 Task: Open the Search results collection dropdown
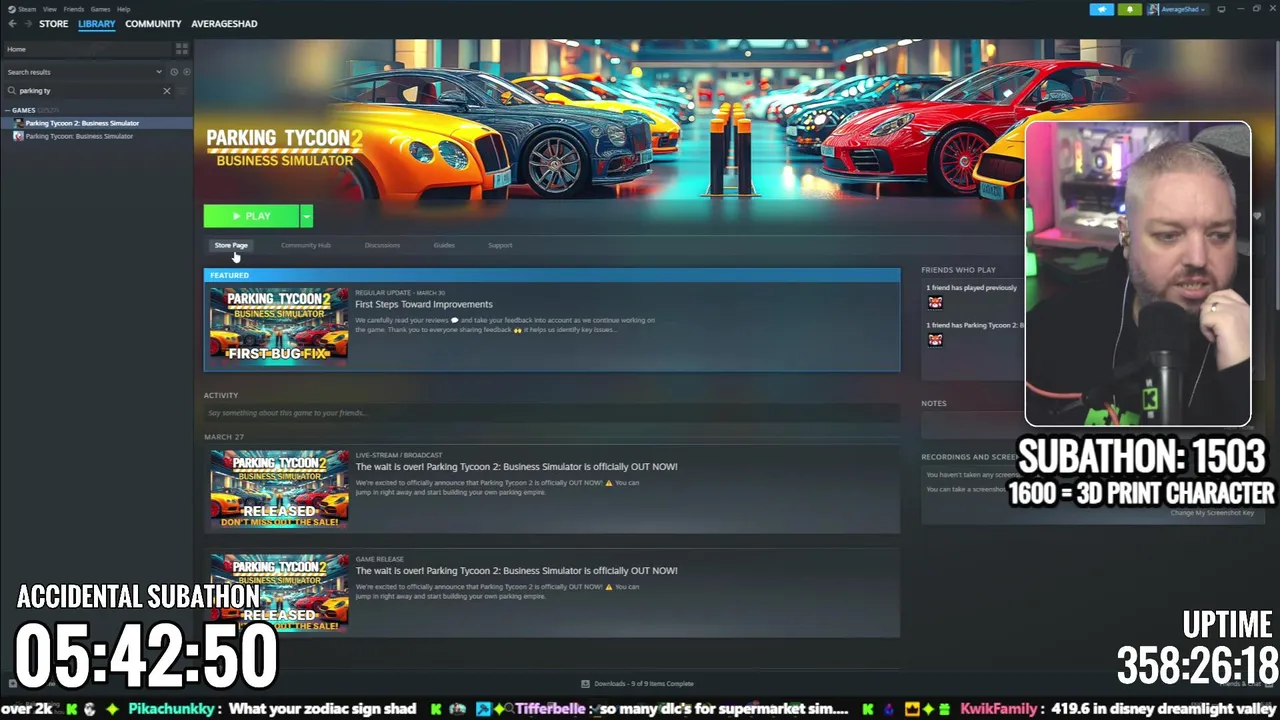[x=158, y=72]
